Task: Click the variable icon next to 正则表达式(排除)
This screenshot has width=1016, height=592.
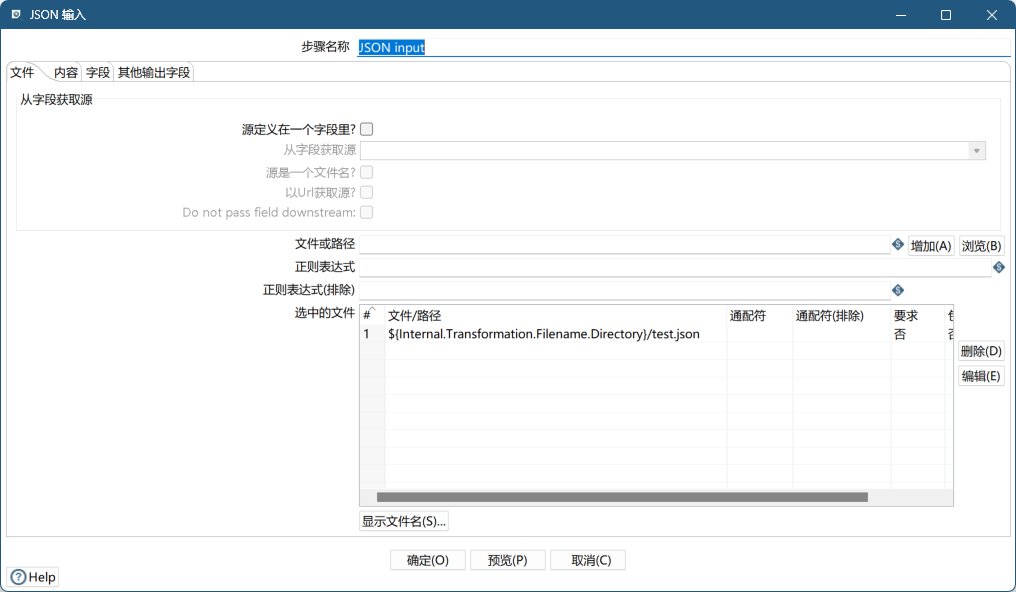Action: [897, 289]
